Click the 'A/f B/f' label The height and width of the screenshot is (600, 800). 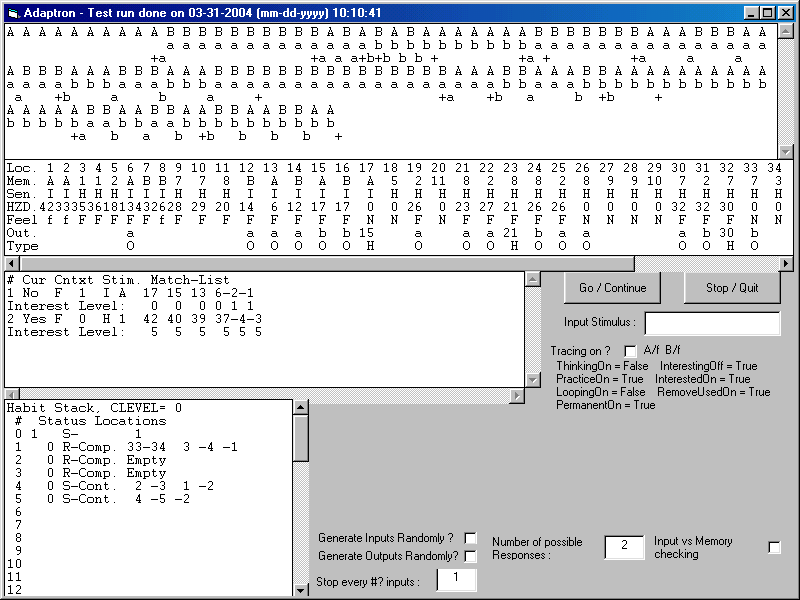coord(662,350)
